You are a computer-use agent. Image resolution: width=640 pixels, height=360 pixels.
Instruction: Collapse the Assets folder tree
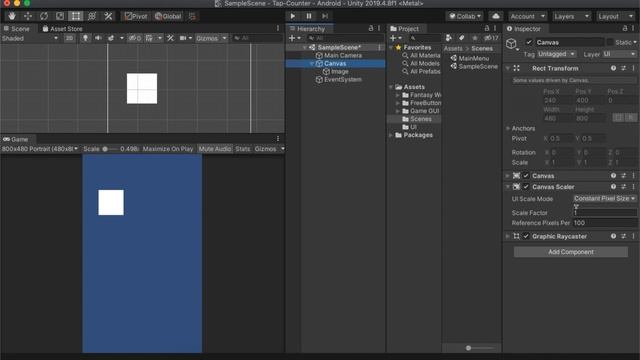391,87
